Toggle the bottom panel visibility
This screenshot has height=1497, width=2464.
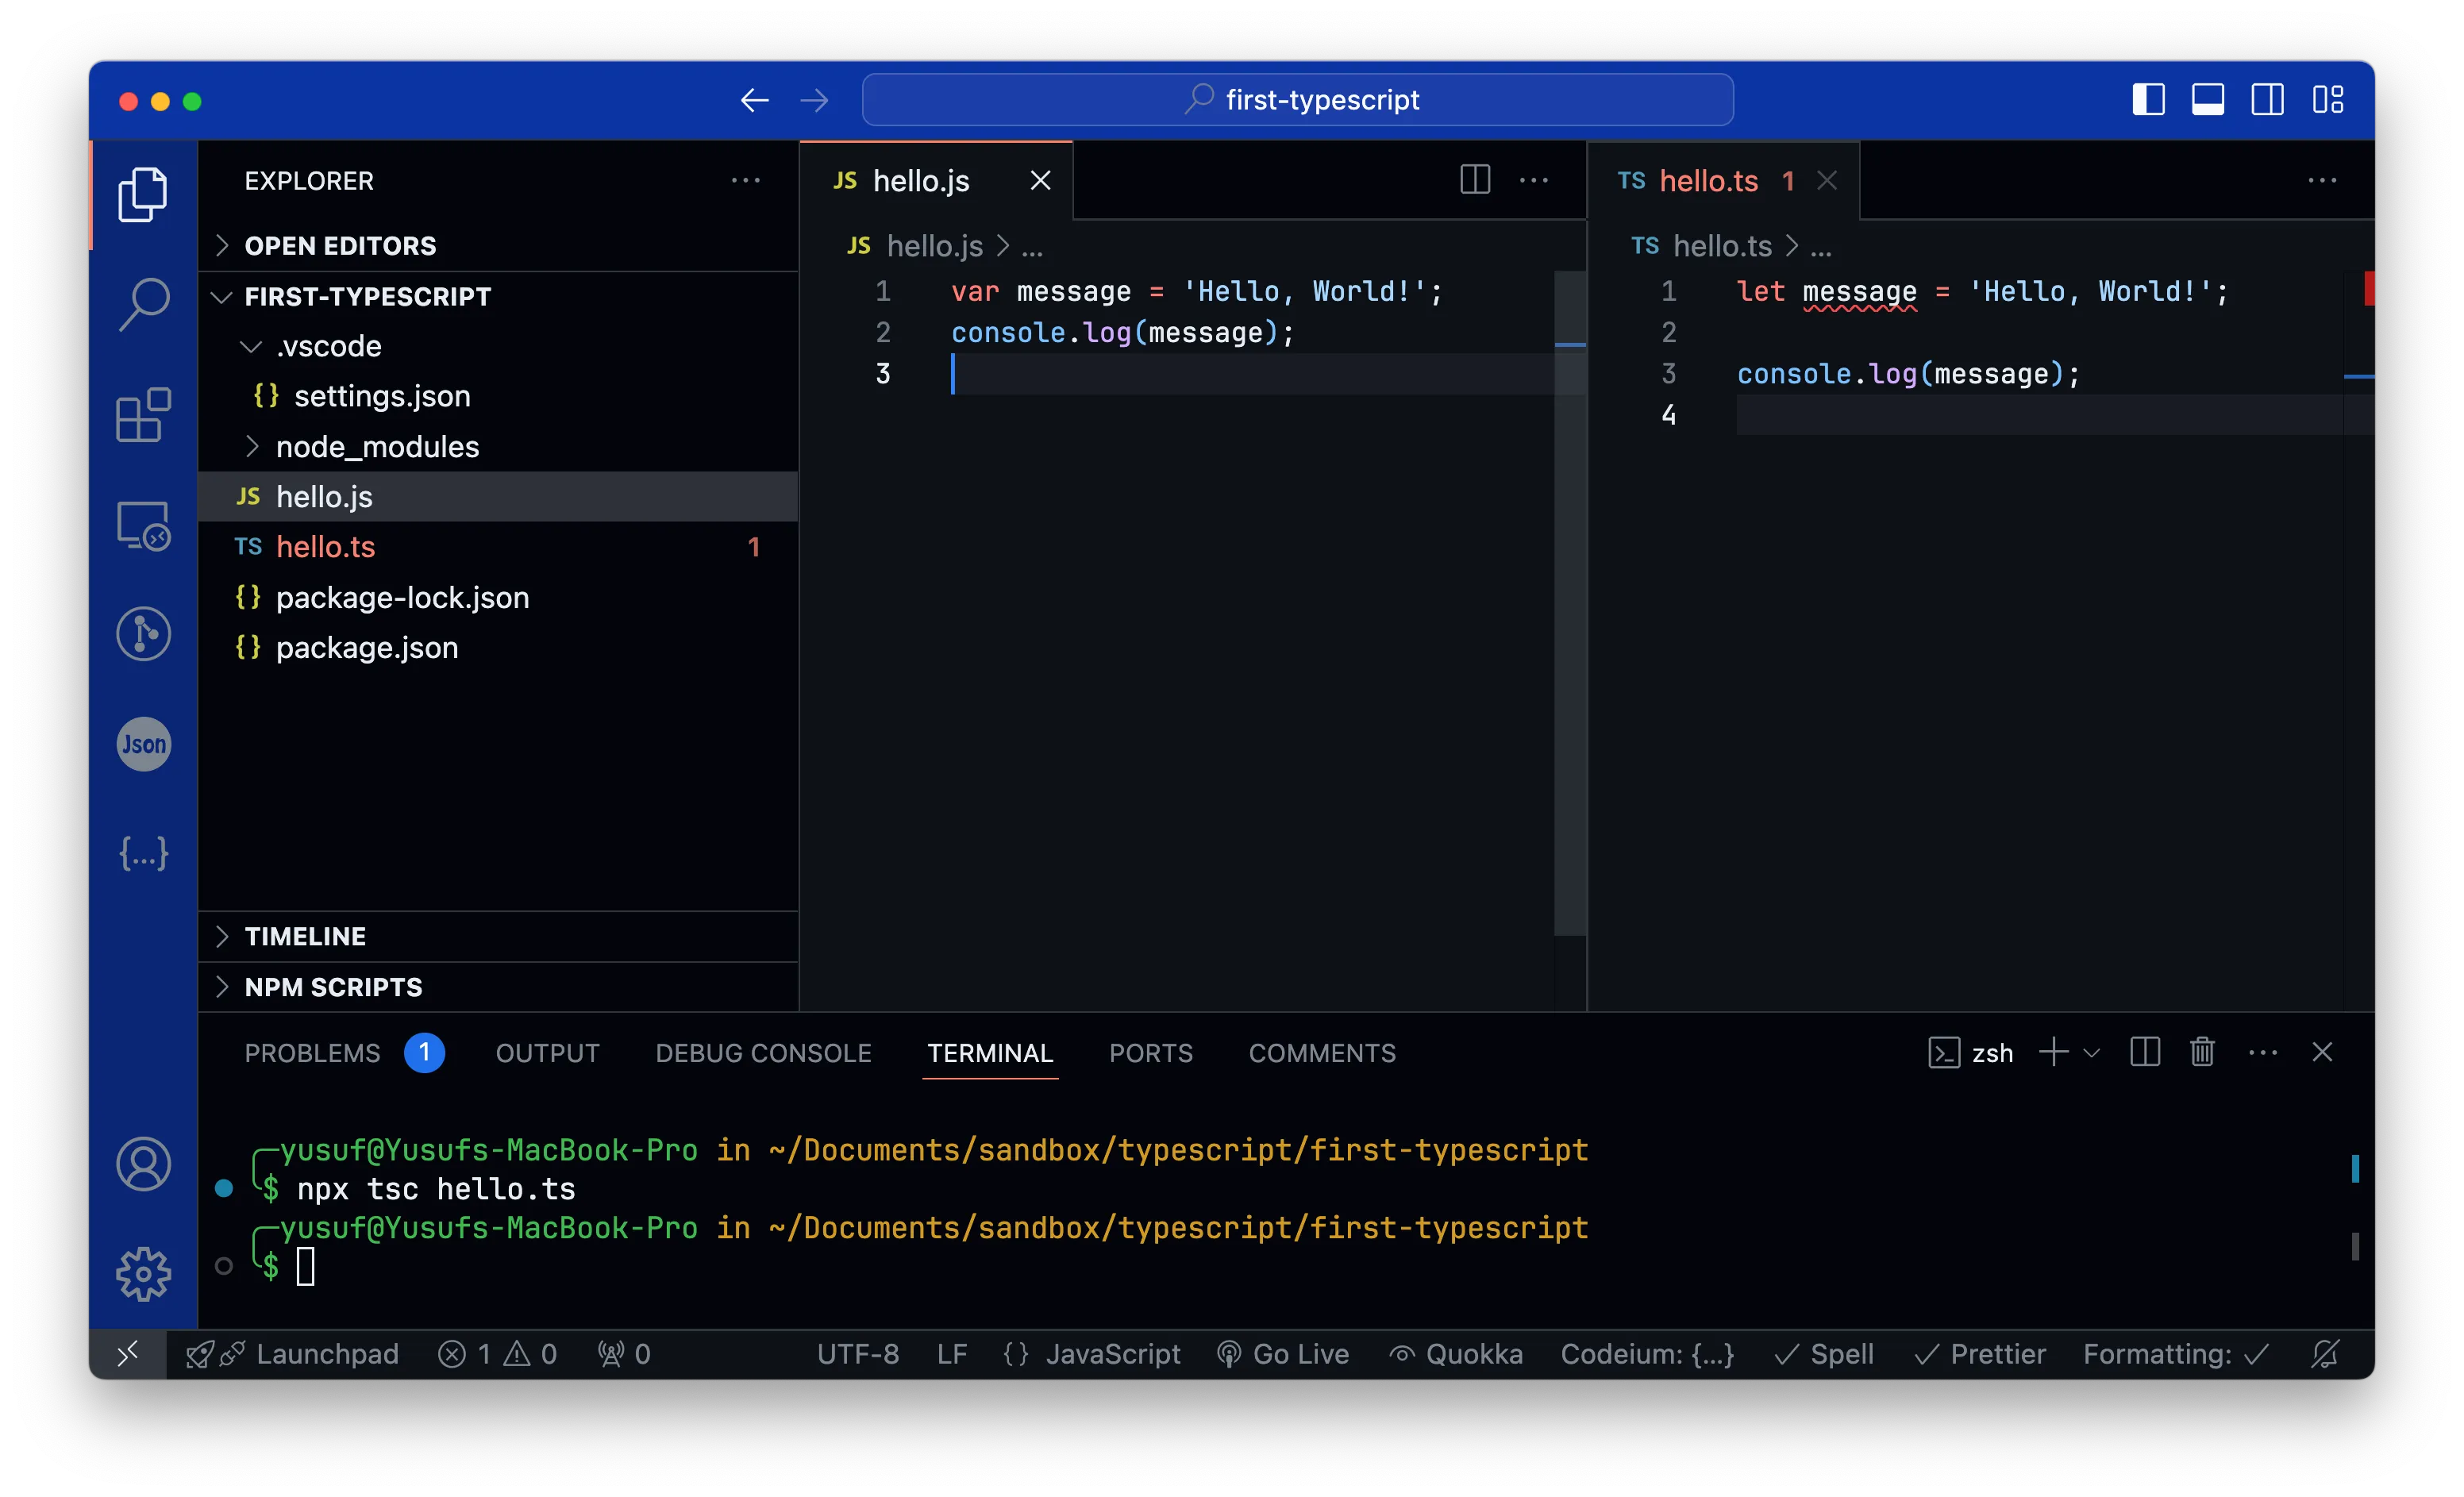(x=2208, y=100)
